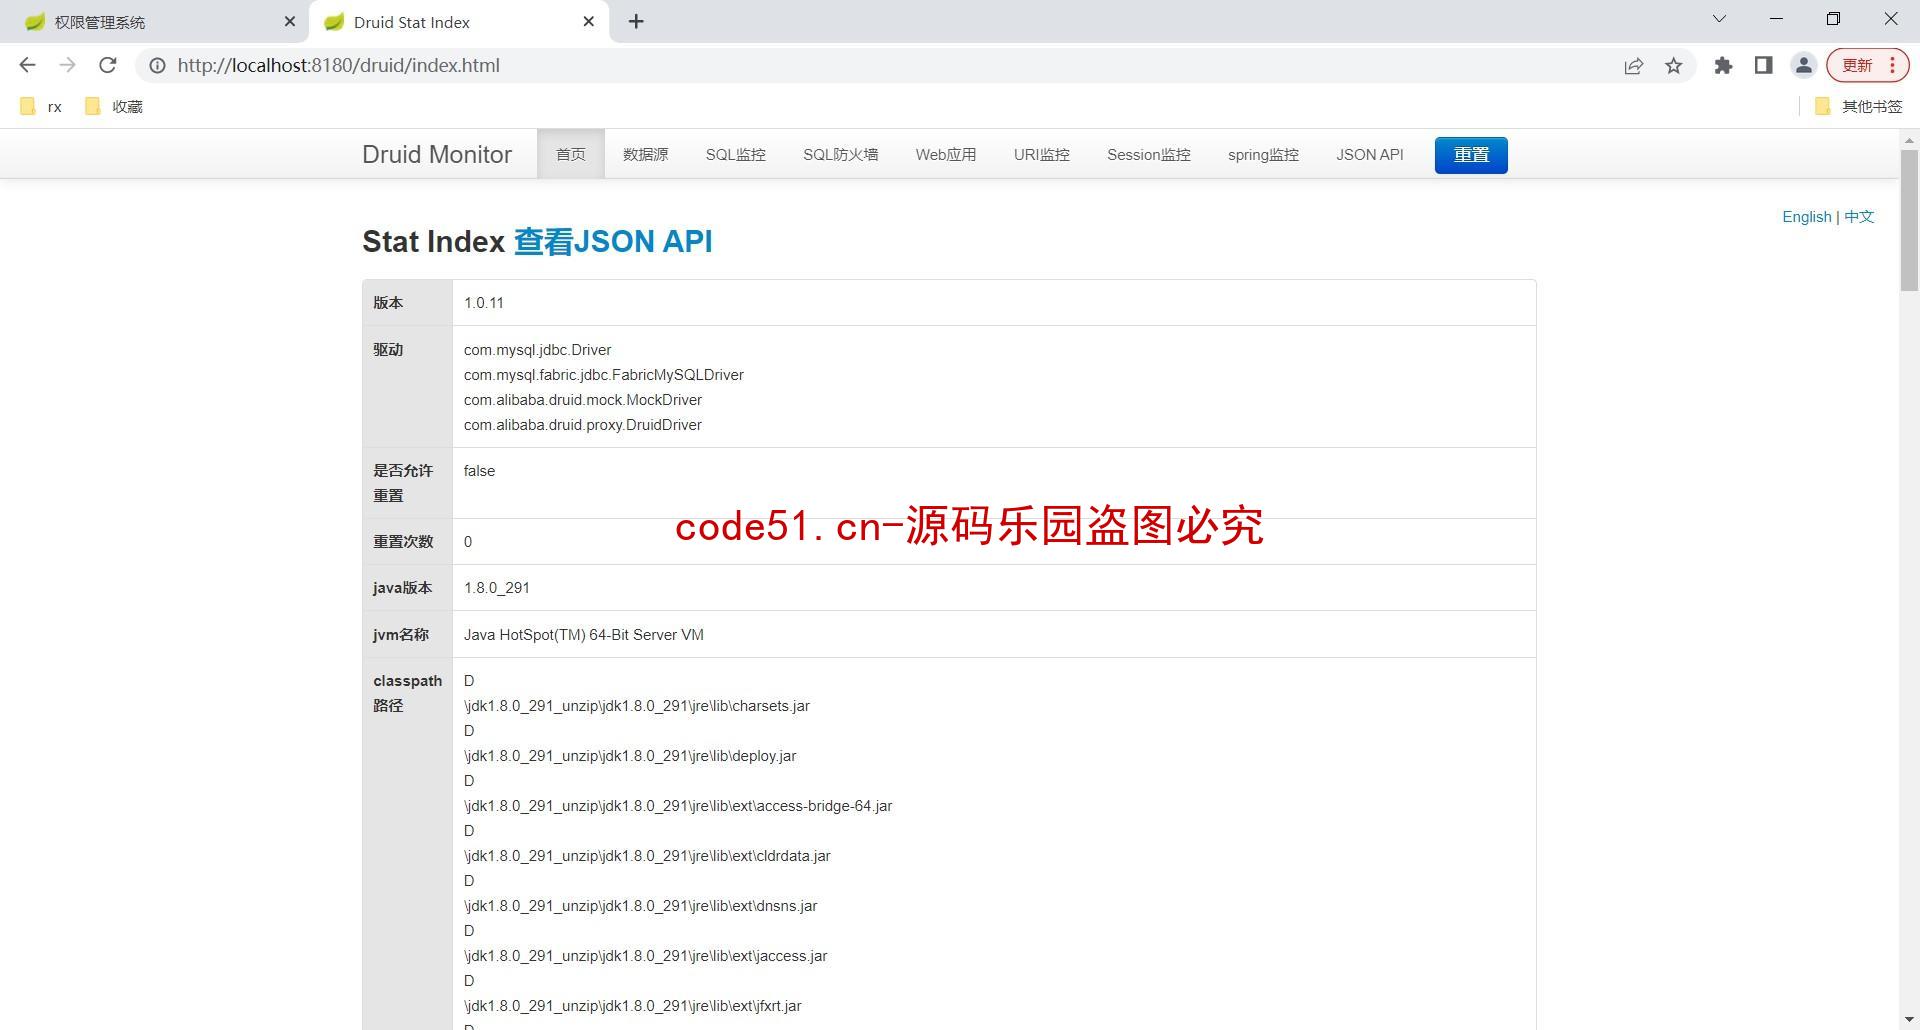Reload the Druid page

point(107,65)
